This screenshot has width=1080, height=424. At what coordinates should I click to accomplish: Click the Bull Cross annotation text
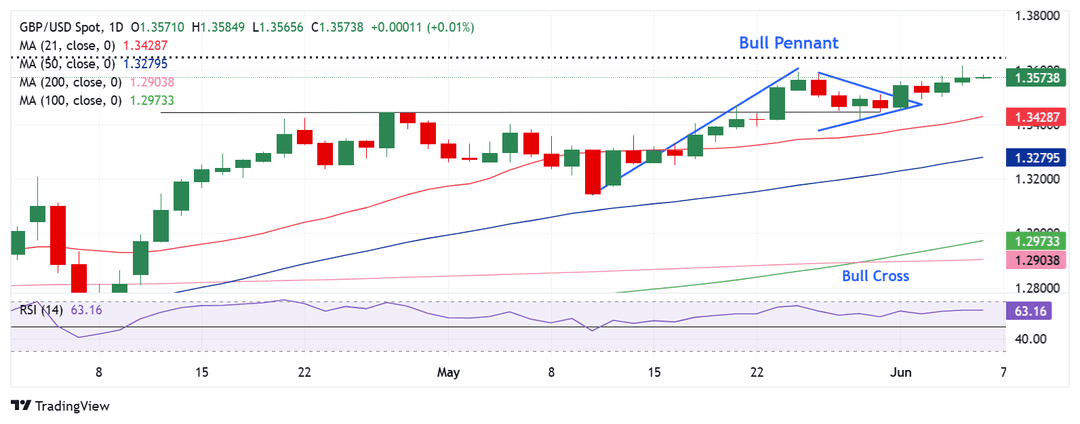click(875, 276)
